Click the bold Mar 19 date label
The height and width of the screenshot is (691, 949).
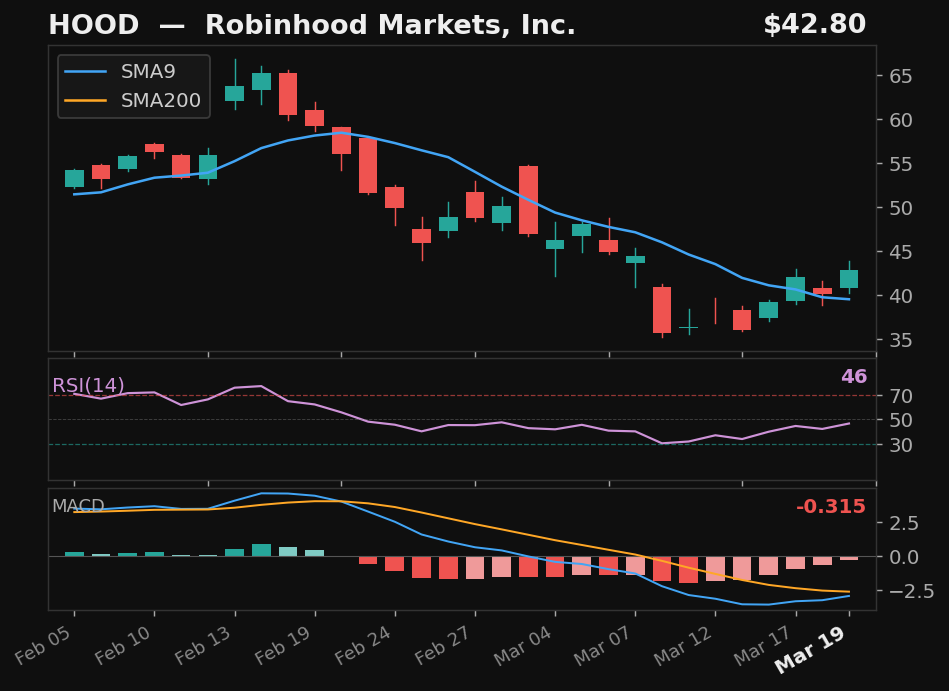[812, 649]
